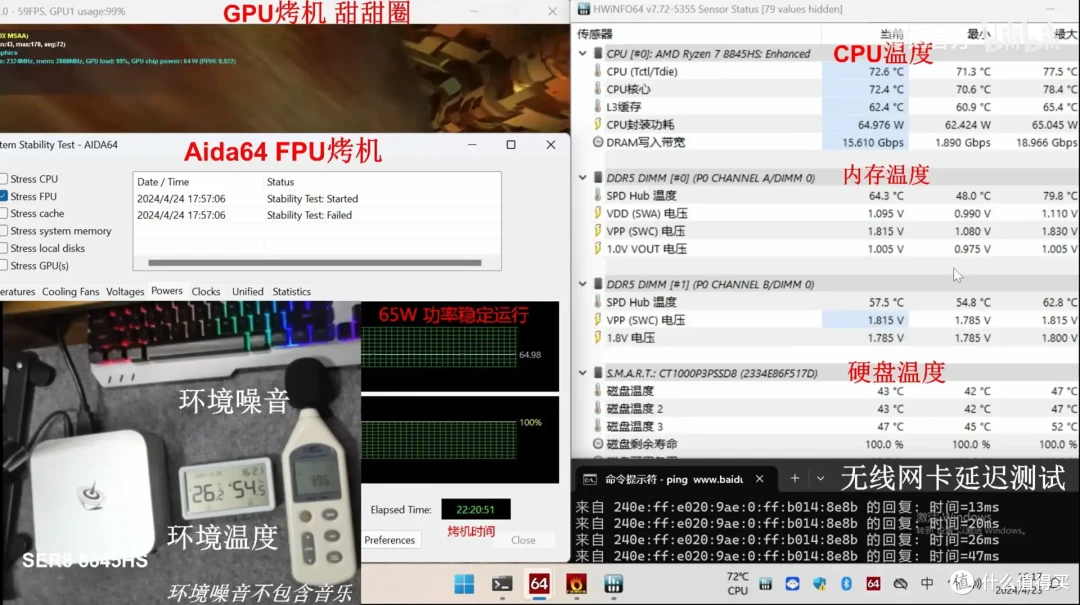Open HWiNFO64 from the taskbar
This screenshot has height=605, width=1080.
point(613,584)
